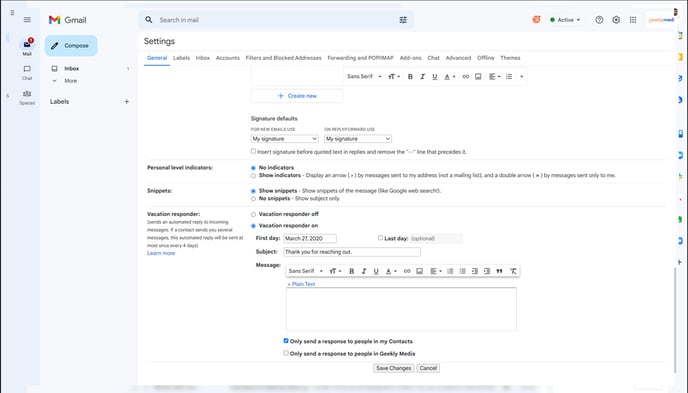Toggle Only send response in Geekly Media
The height and width of the screenshot is (393, 688).
pyautogui.click(x=286, y=353)
